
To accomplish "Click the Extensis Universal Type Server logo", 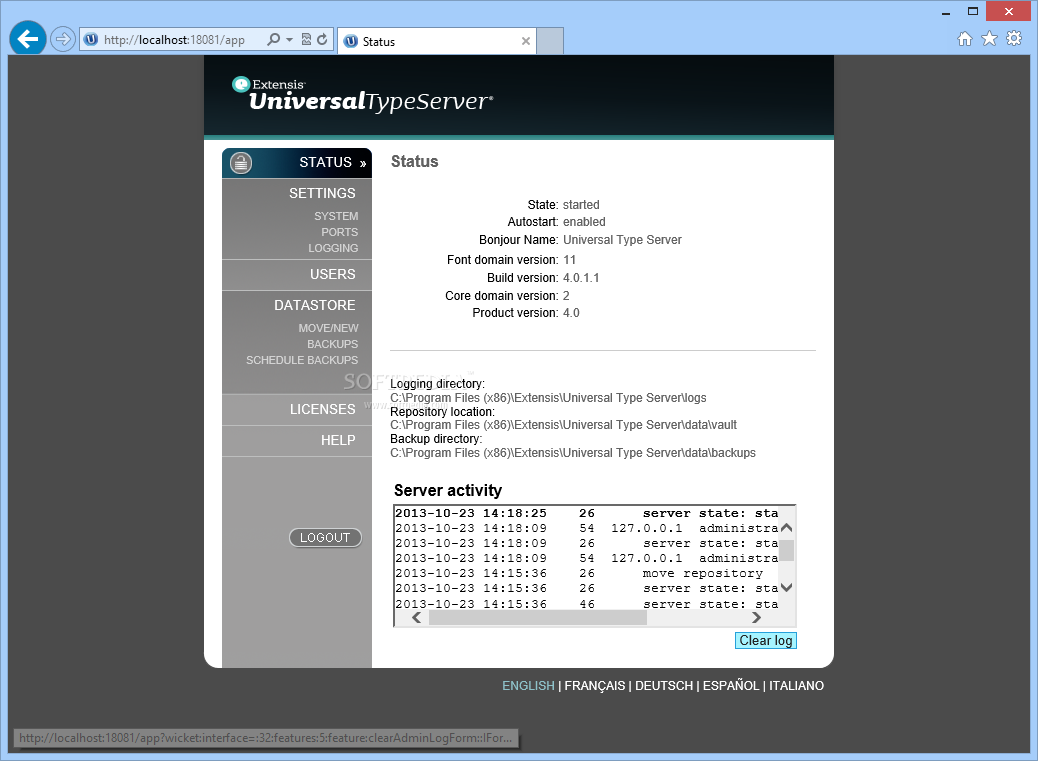I will click(x=362, y=94).
